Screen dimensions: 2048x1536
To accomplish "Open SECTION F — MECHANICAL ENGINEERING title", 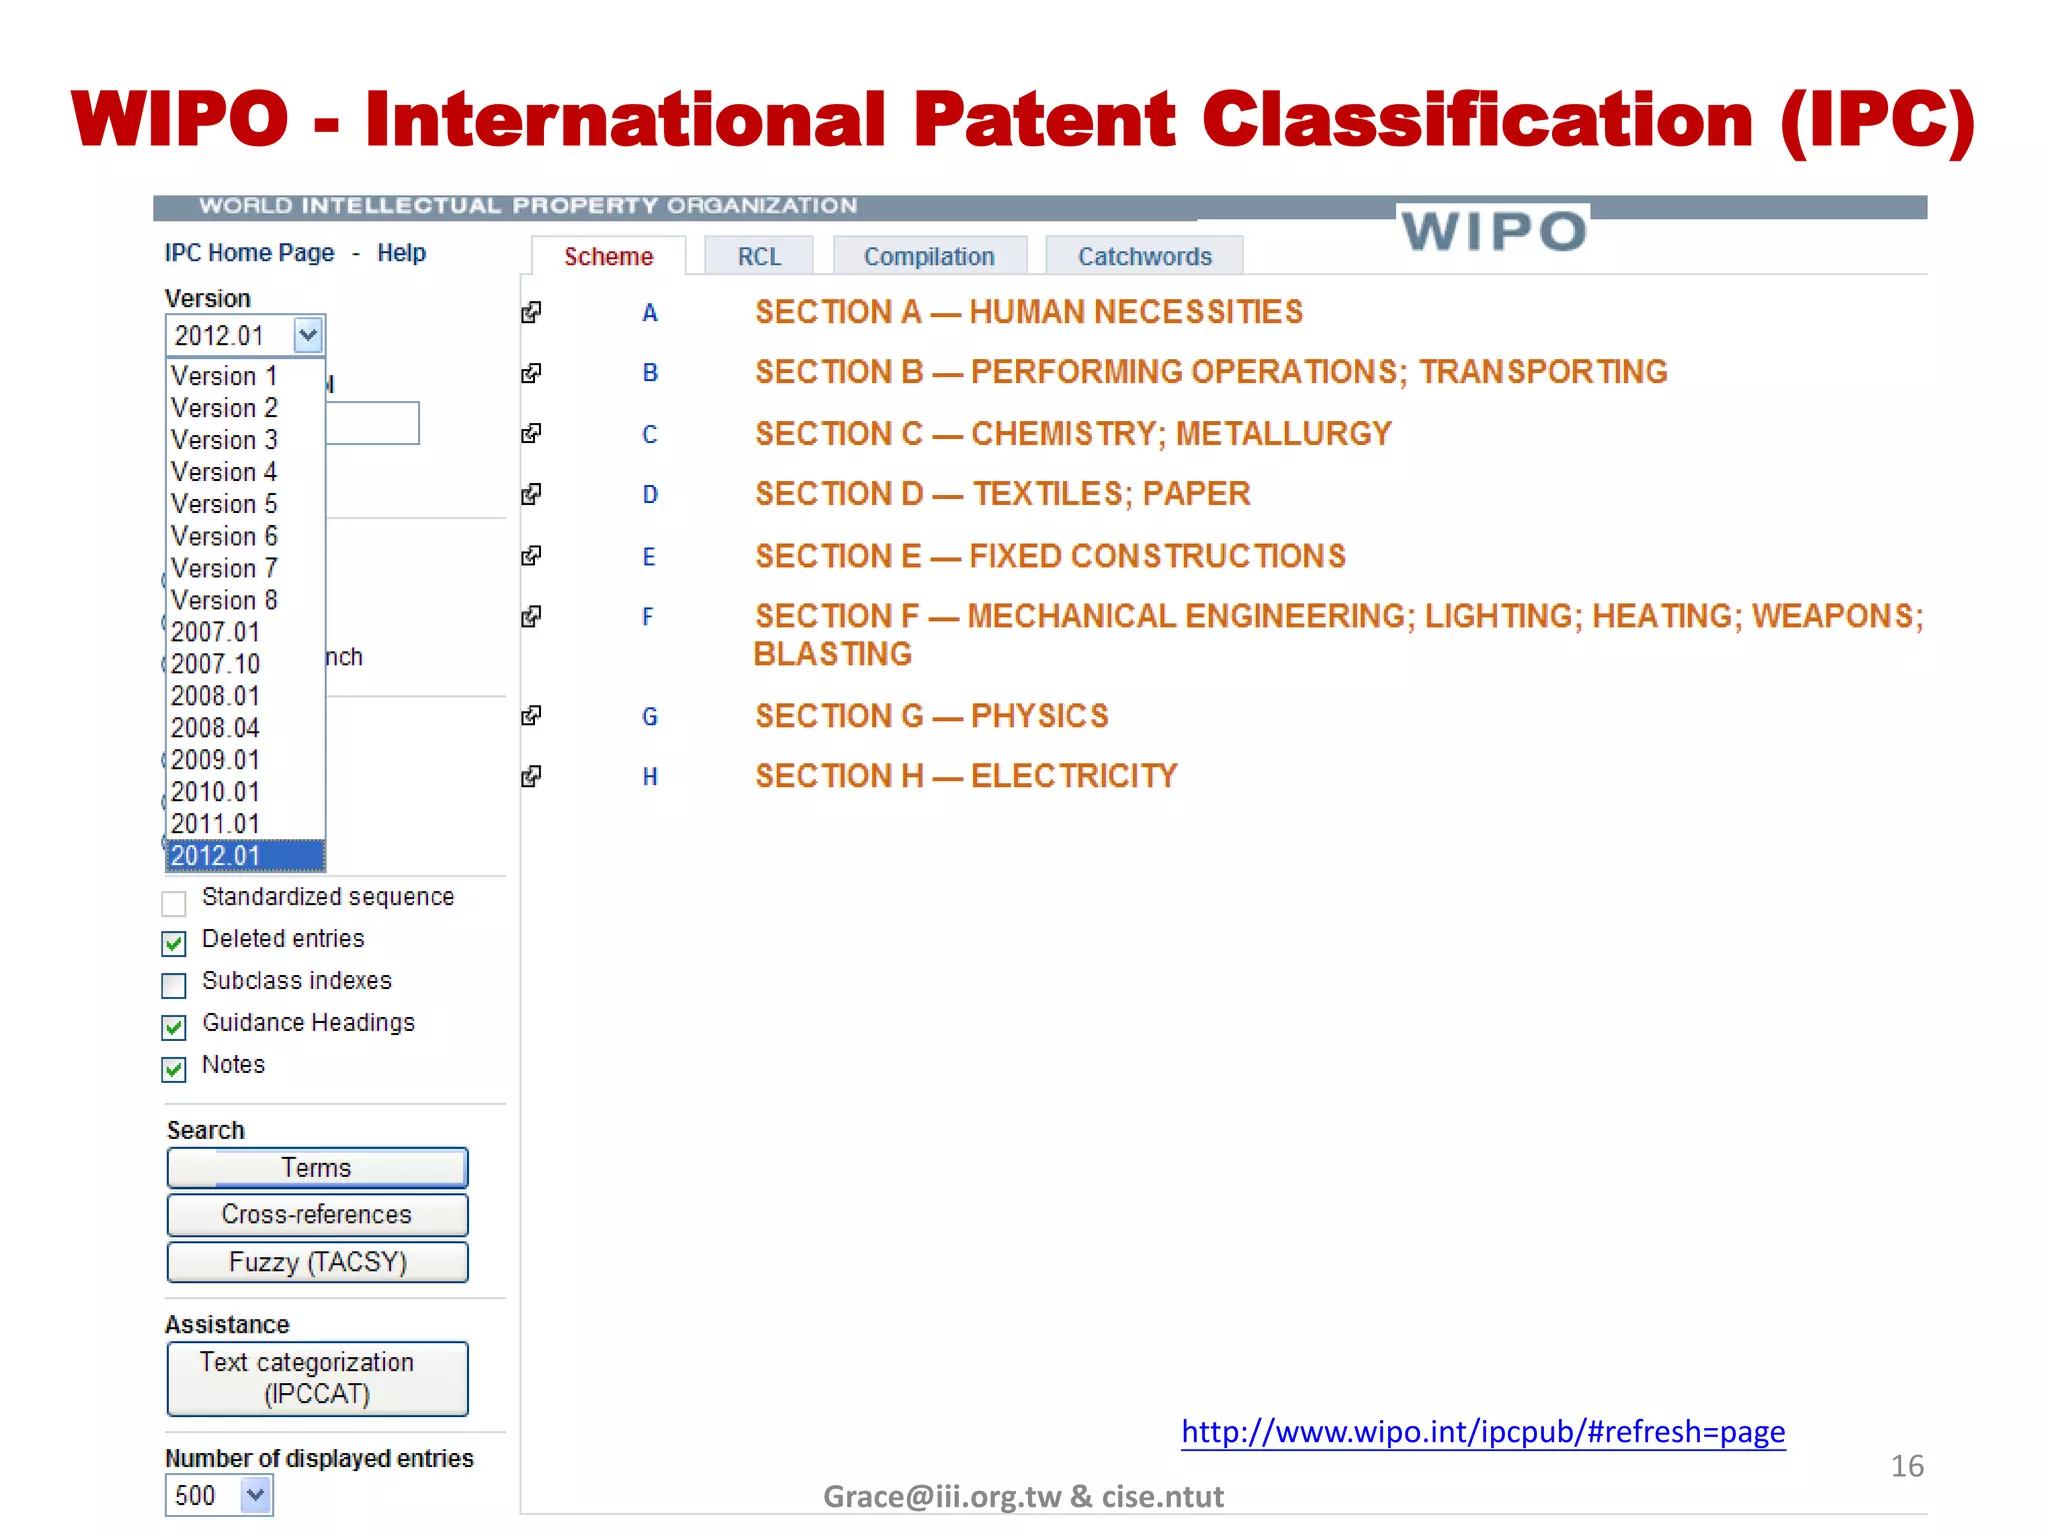I will coord(1339,635).
